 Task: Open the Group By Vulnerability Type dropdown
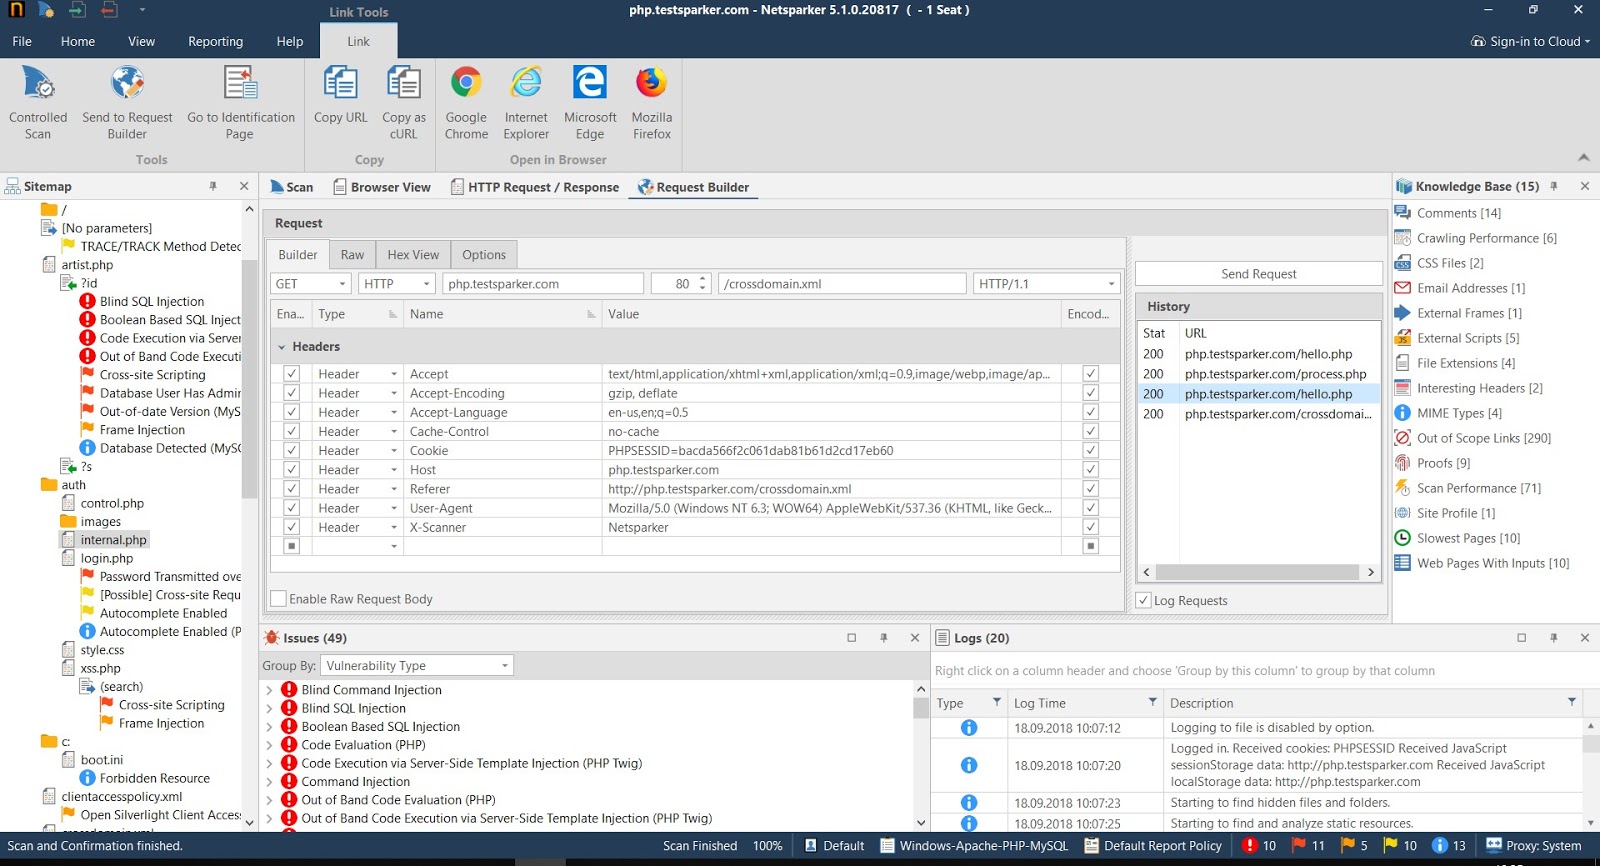pyautogui.click(x=417, y=666)
